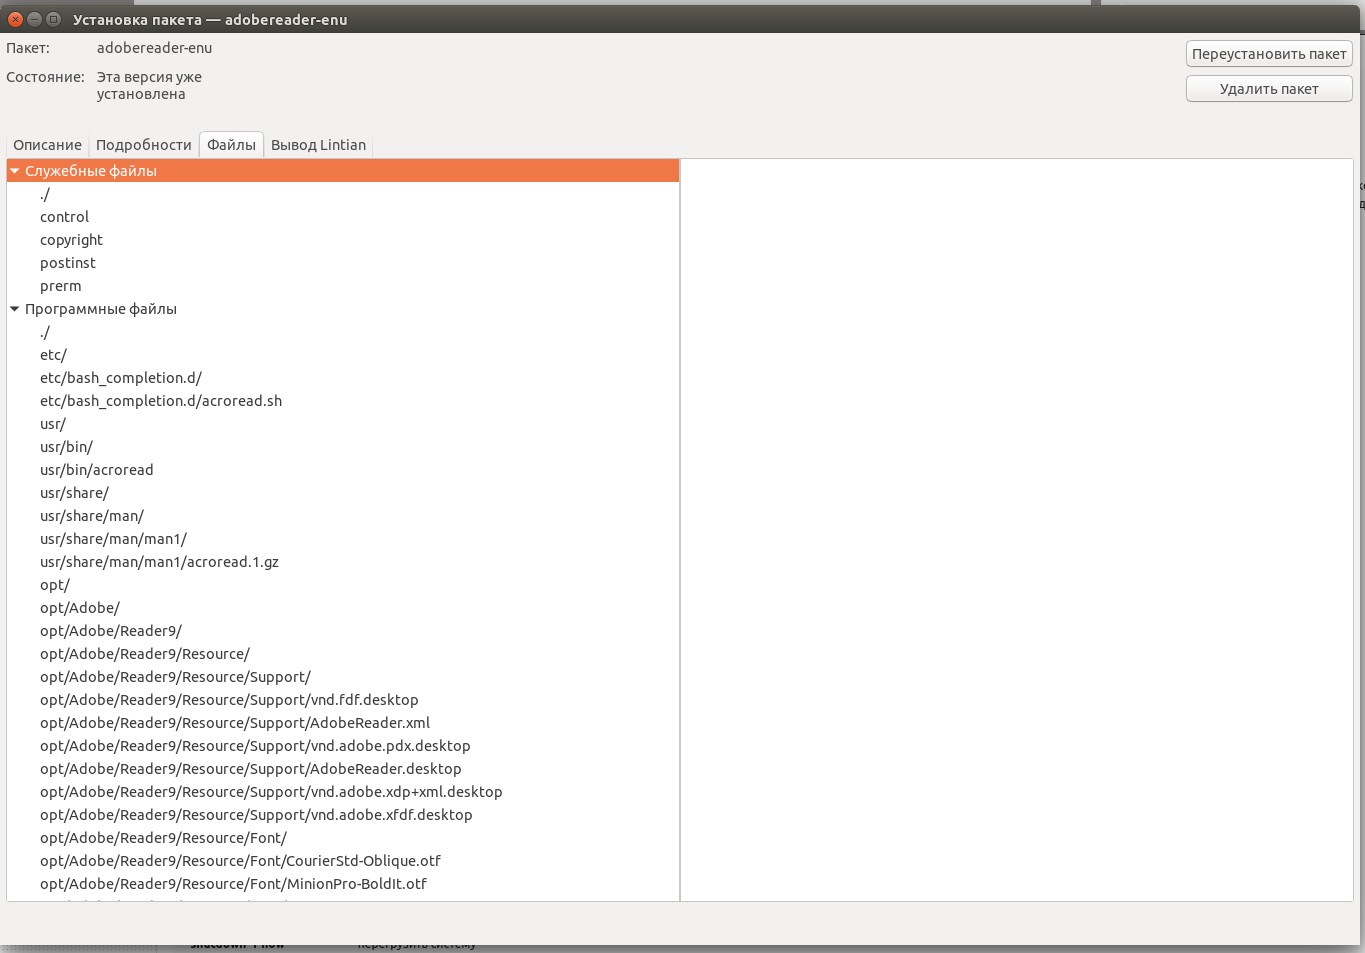Open the Подробности tab

pos(143,145)
